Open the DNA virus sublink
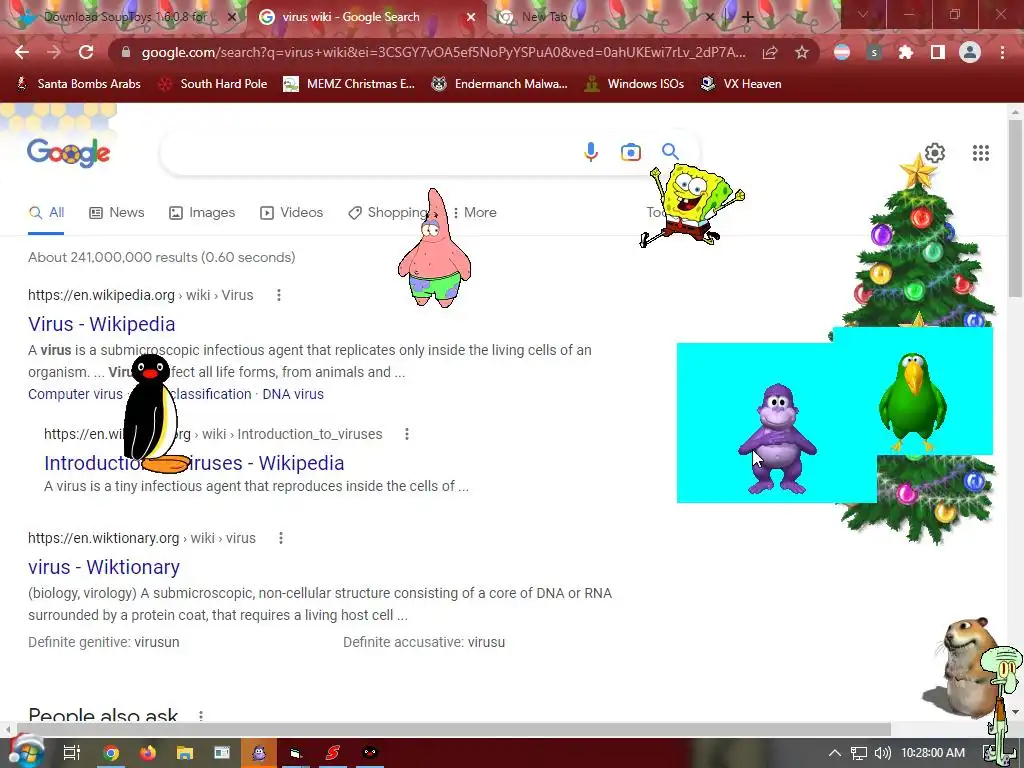 [x=293, y=394]
